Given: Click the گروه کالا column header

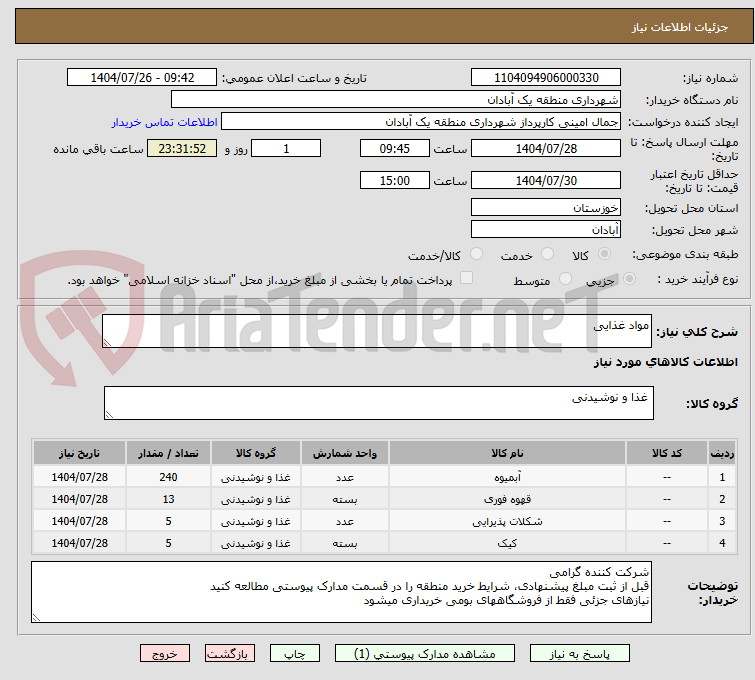Looking at the screenshot, I should pyautogui.click(x=256, y=453).
